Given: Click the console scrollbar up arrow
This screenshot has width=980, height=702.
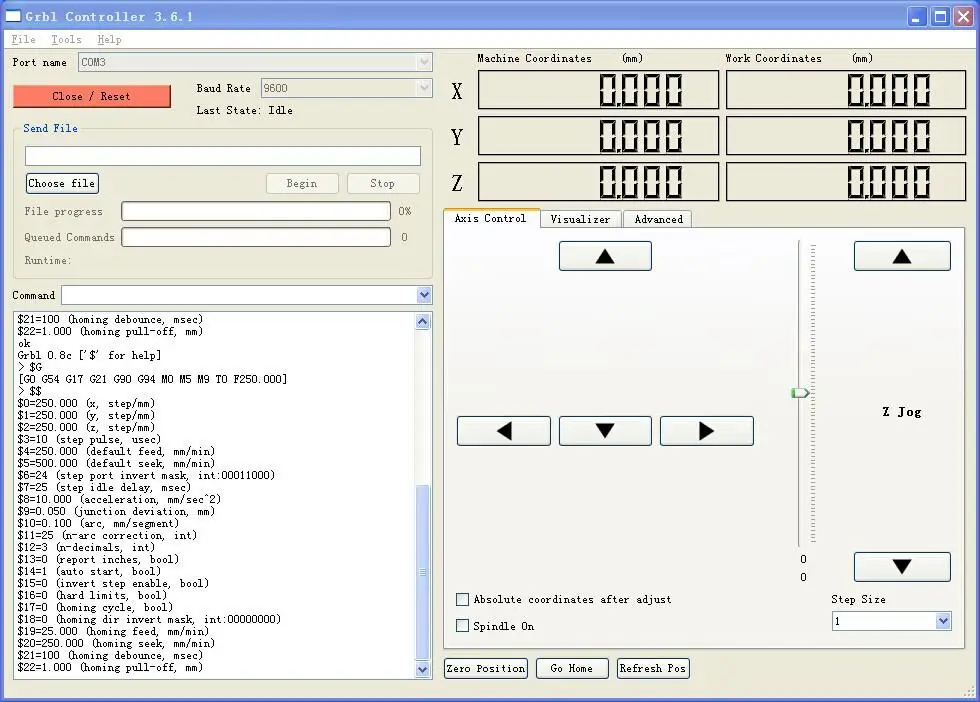Looking at the screenshot, I should tap(422, 321).
